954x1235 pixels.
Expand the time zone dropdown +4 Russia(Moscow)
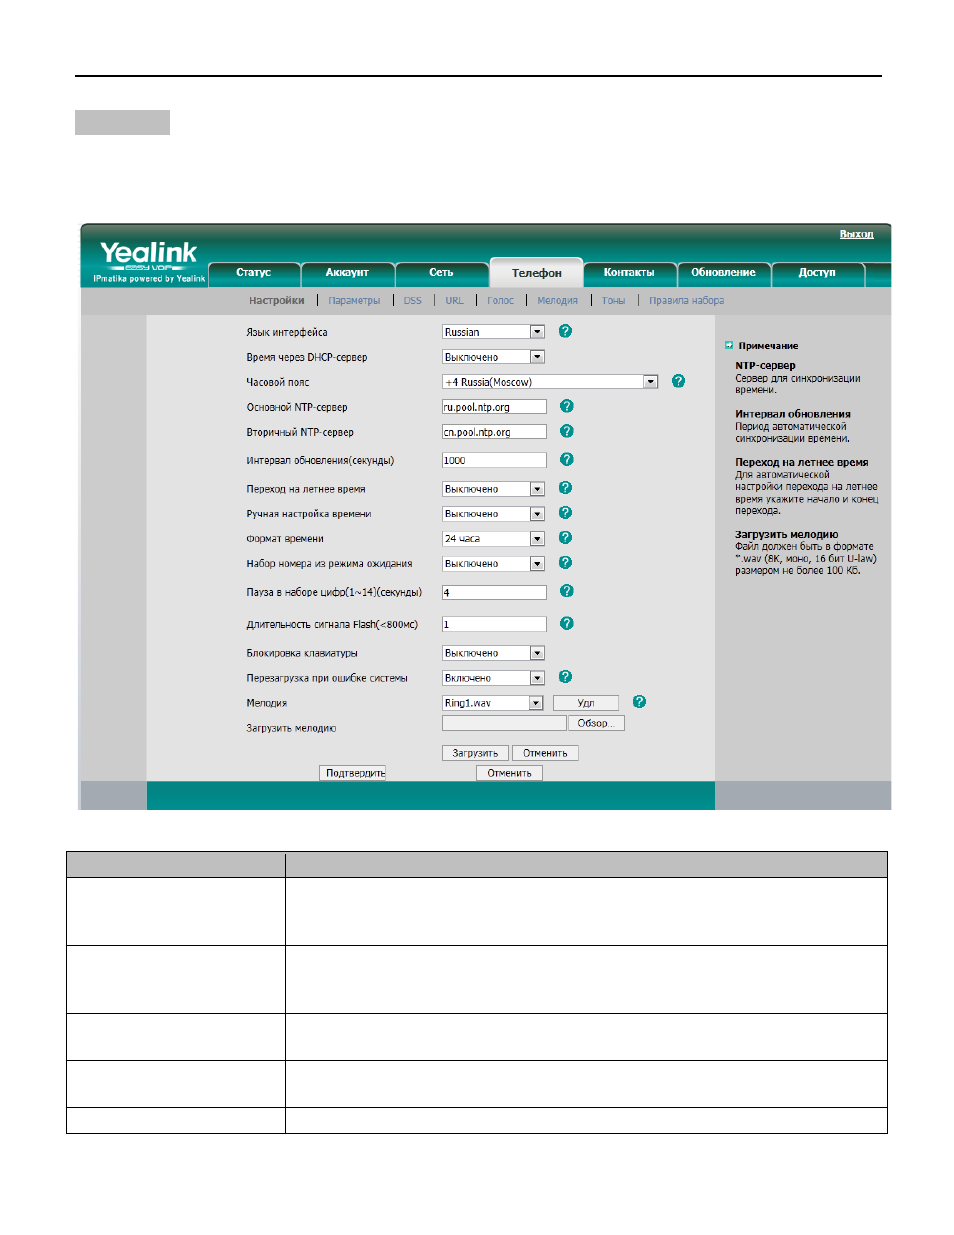[x=550, y=382]
